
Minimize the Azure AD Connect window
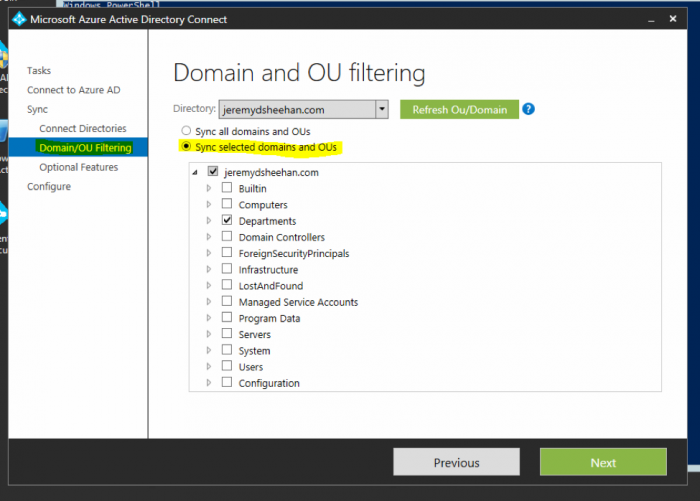click(x=651, y=19)
